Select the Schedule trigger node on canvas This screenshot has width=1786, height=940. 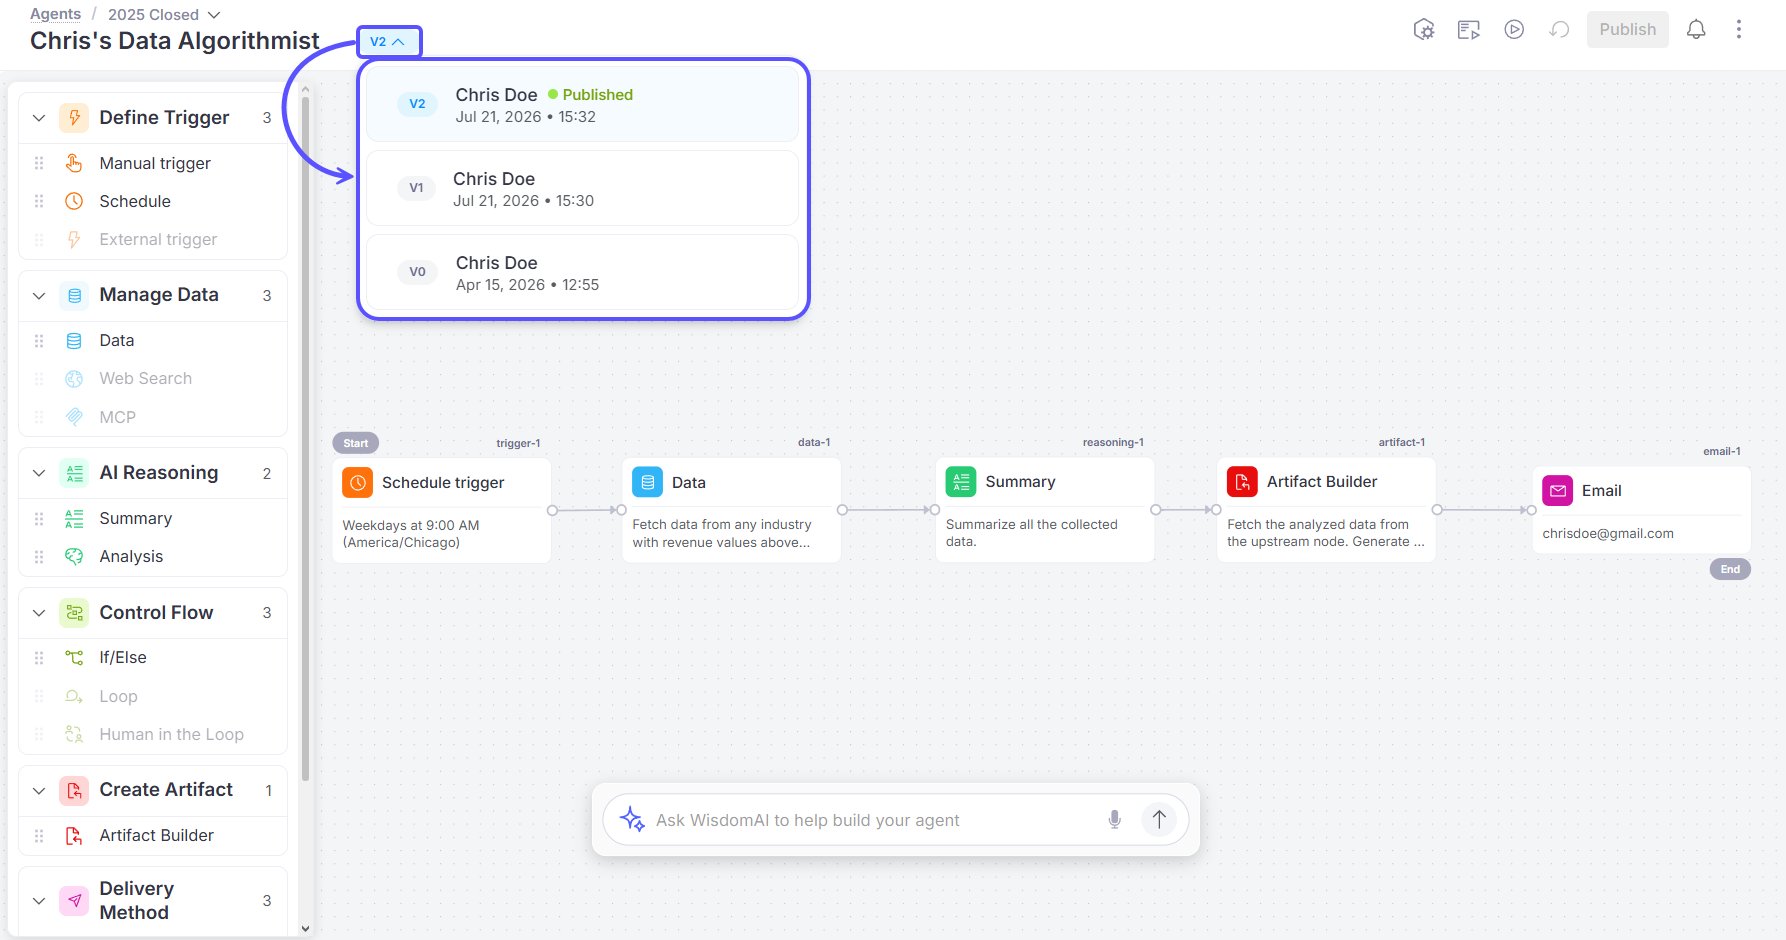pos(442,511)
